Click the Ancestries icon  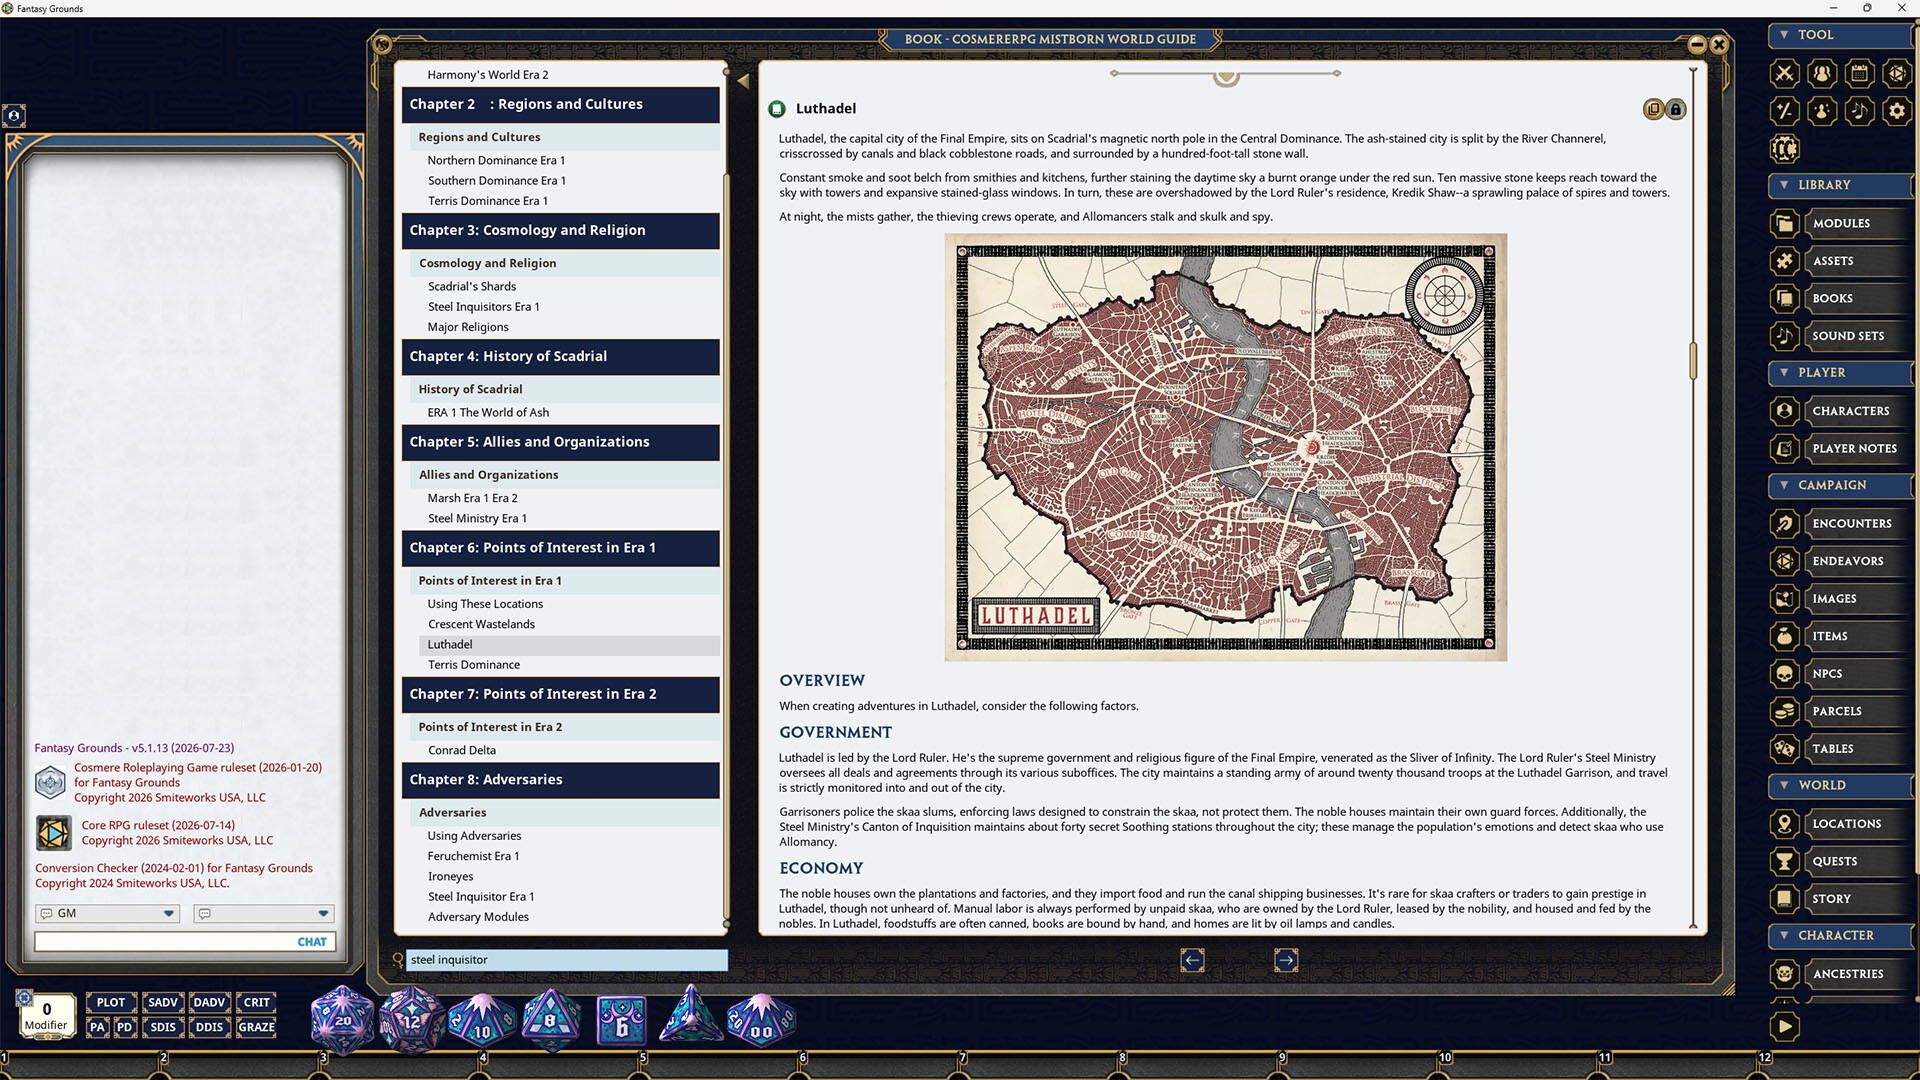pos(1784,974)
